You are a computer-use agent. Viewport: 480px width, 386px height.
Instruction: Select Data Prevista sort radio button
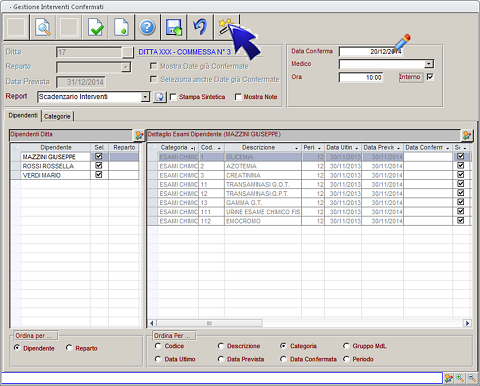click(221, 359)
